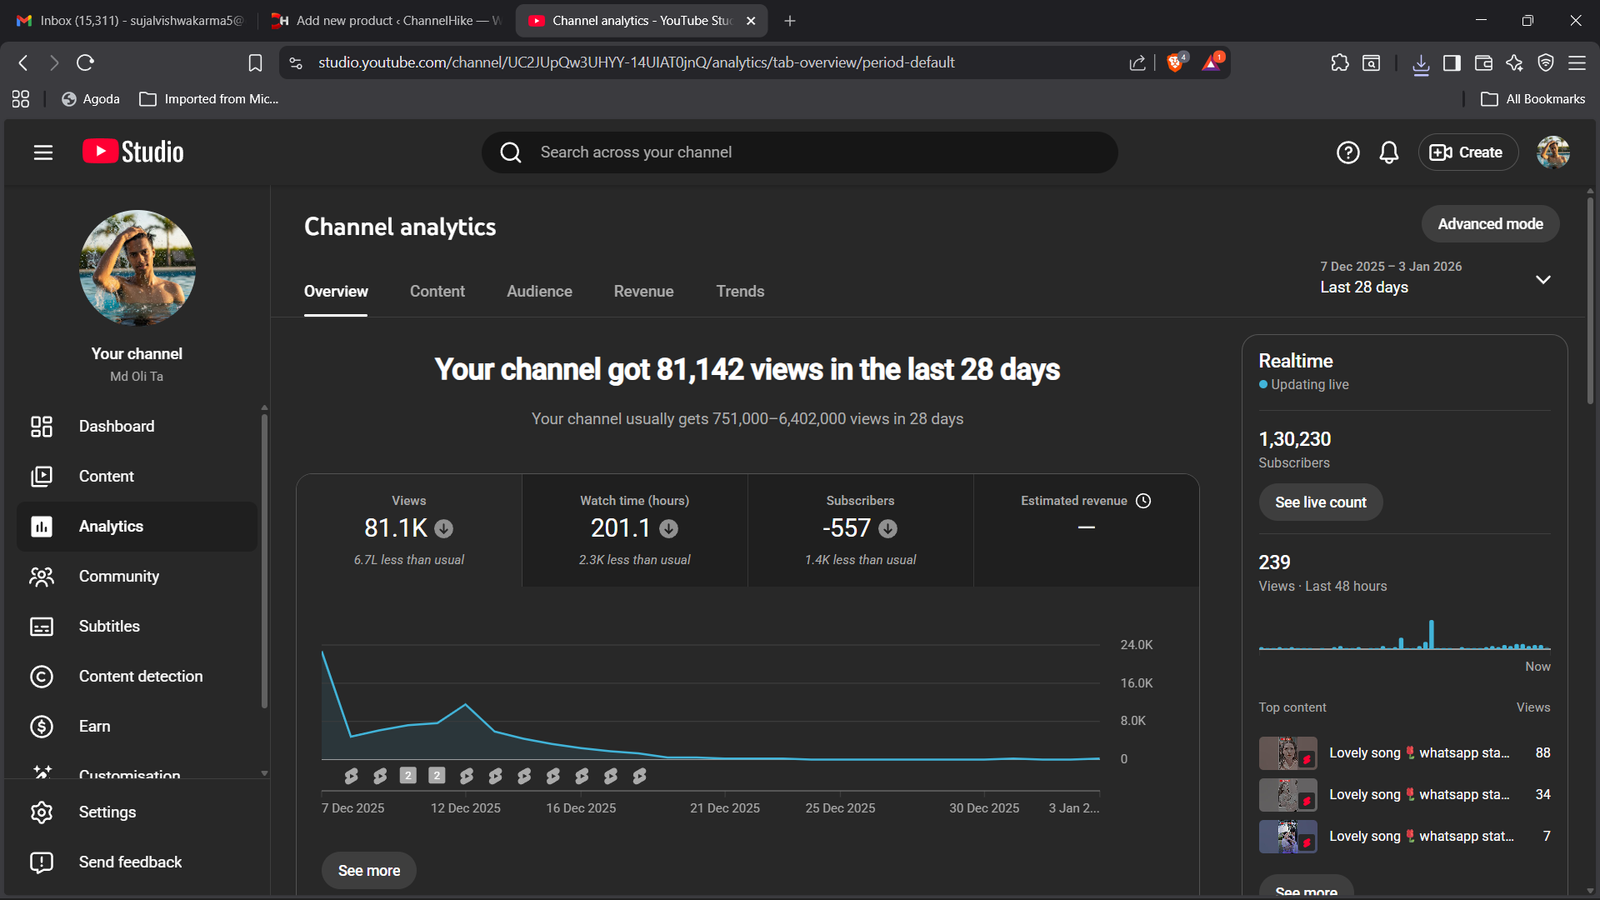1600x900 pixels.
Task: Click the video marker under 12 Dec 2025
Action: point(466,776)
